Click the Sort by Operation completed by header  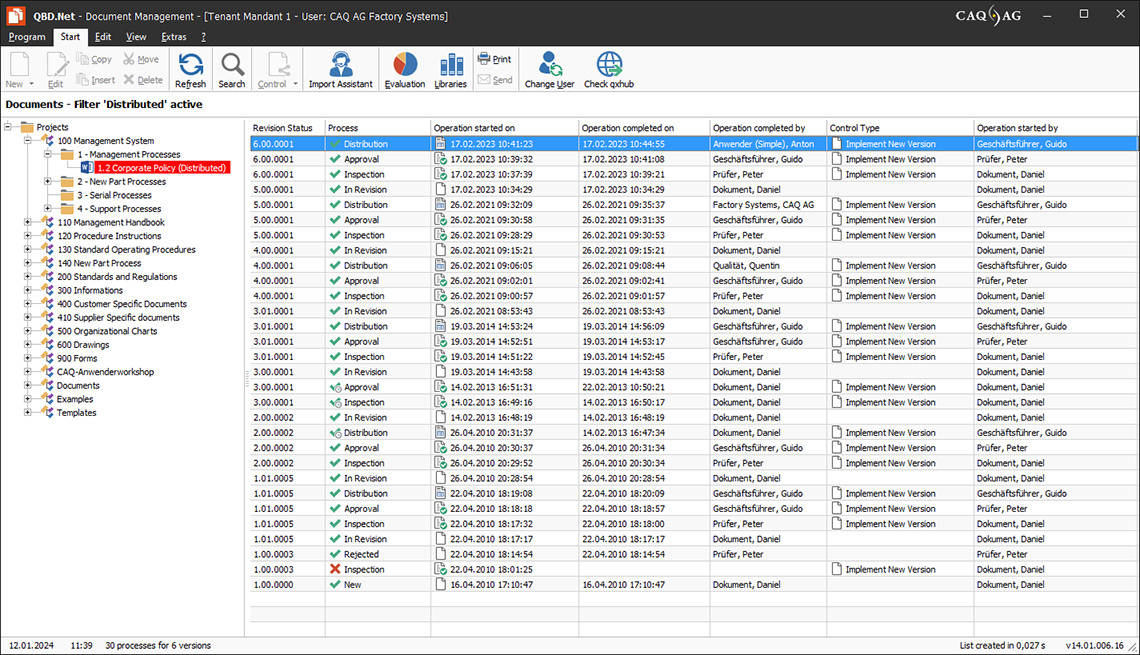(x=768, y=128)
